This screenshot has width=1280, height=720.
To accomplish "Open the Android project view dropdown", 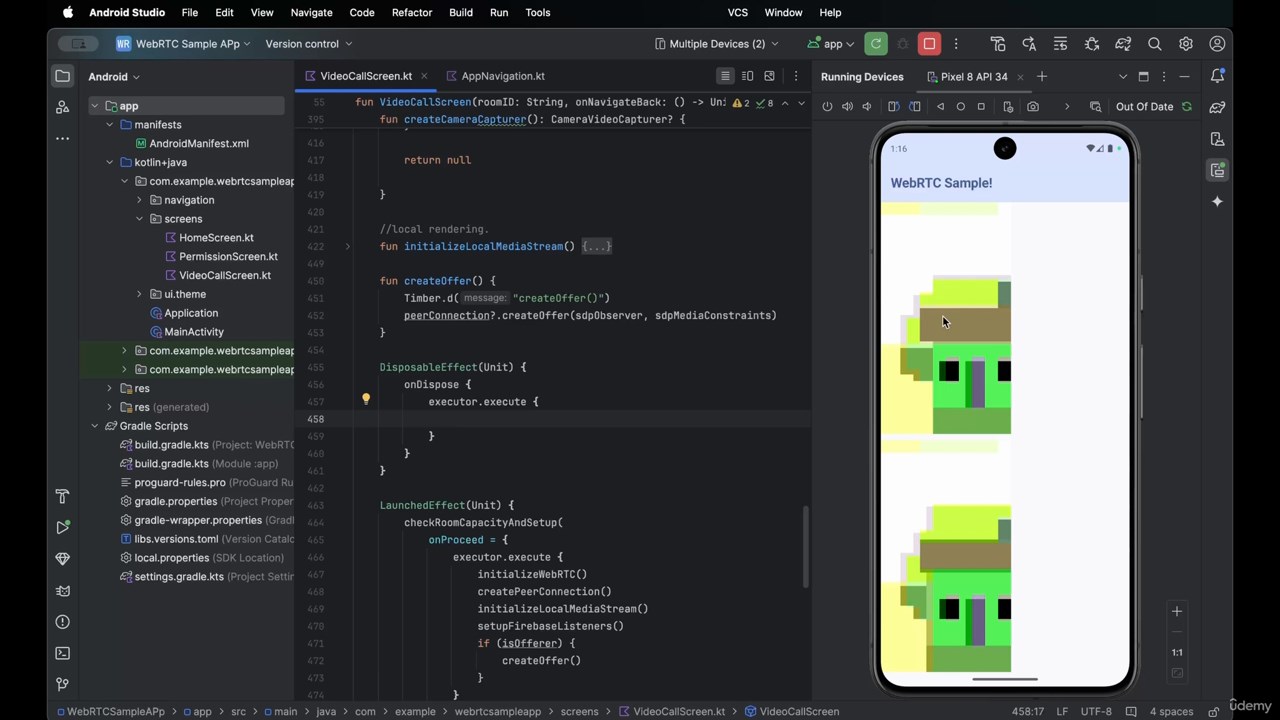I will tap(114, 77).
